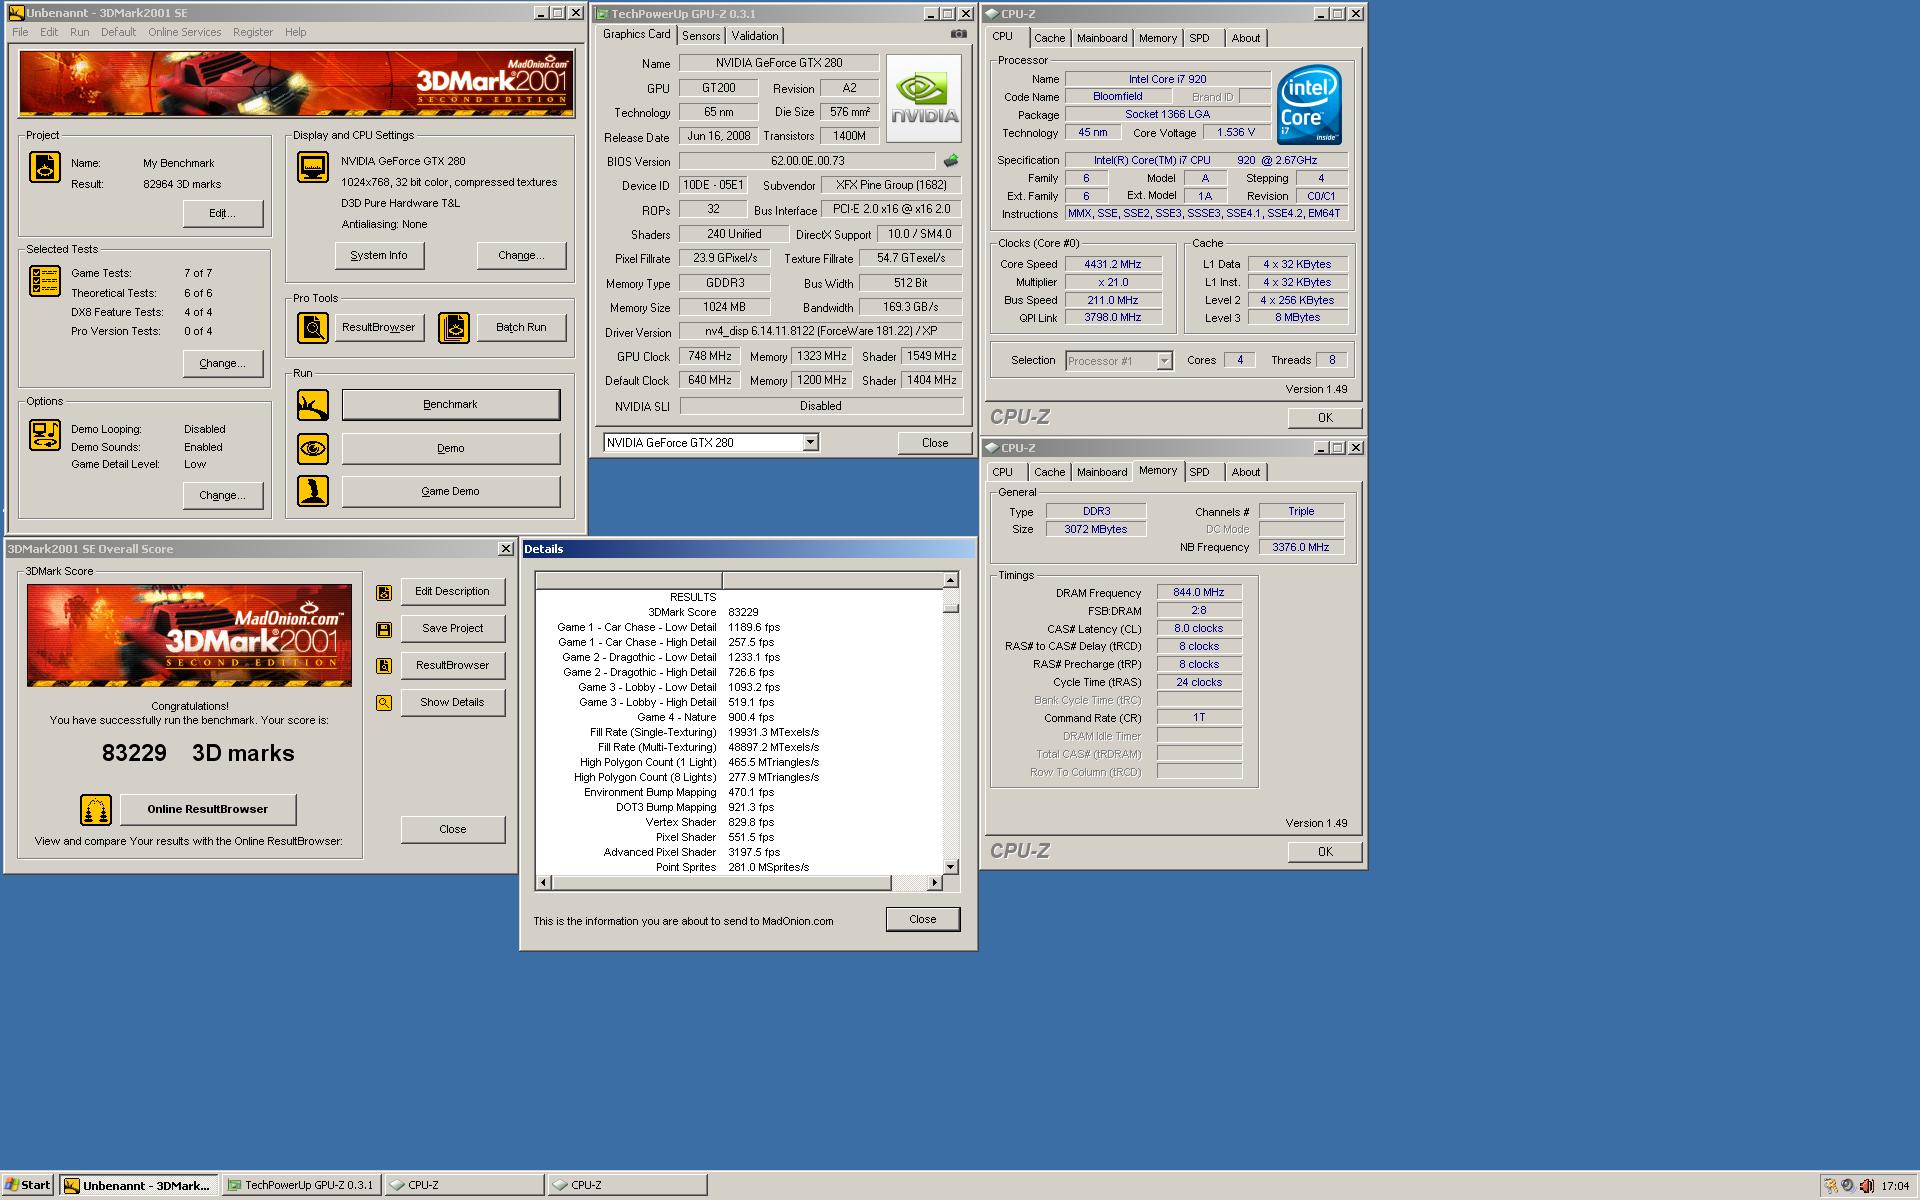This screenshot has width=1920, height=1200.
Task: Click the Intel Core i7 logo in CPU-Z
Action: [x=1309, y=105]
